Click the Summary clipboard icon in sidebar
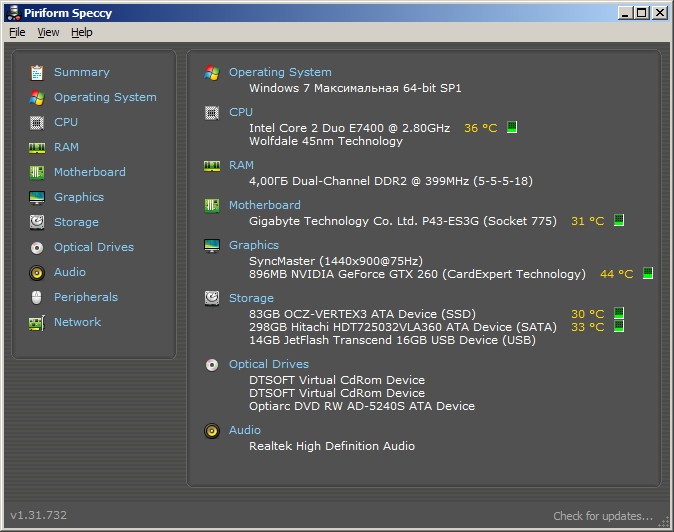Screen dimensions: 674x532 click(x=37, y=73)
